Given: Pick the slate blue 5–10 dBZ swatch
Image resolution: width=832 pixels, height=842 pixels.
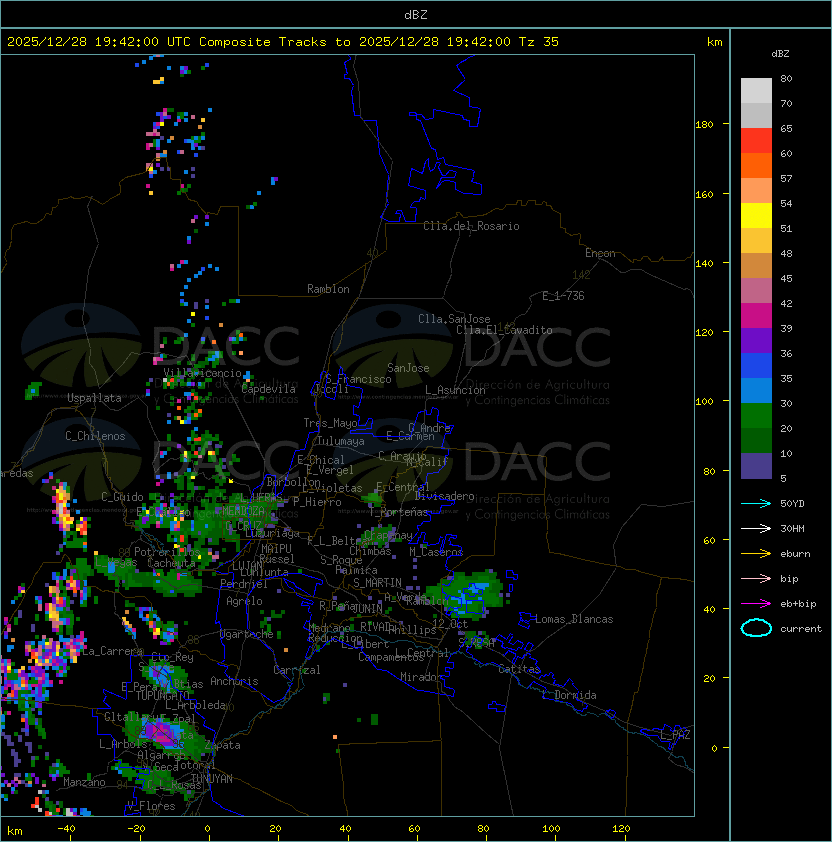Looking at the screenshot, I should tap(756, 465).
